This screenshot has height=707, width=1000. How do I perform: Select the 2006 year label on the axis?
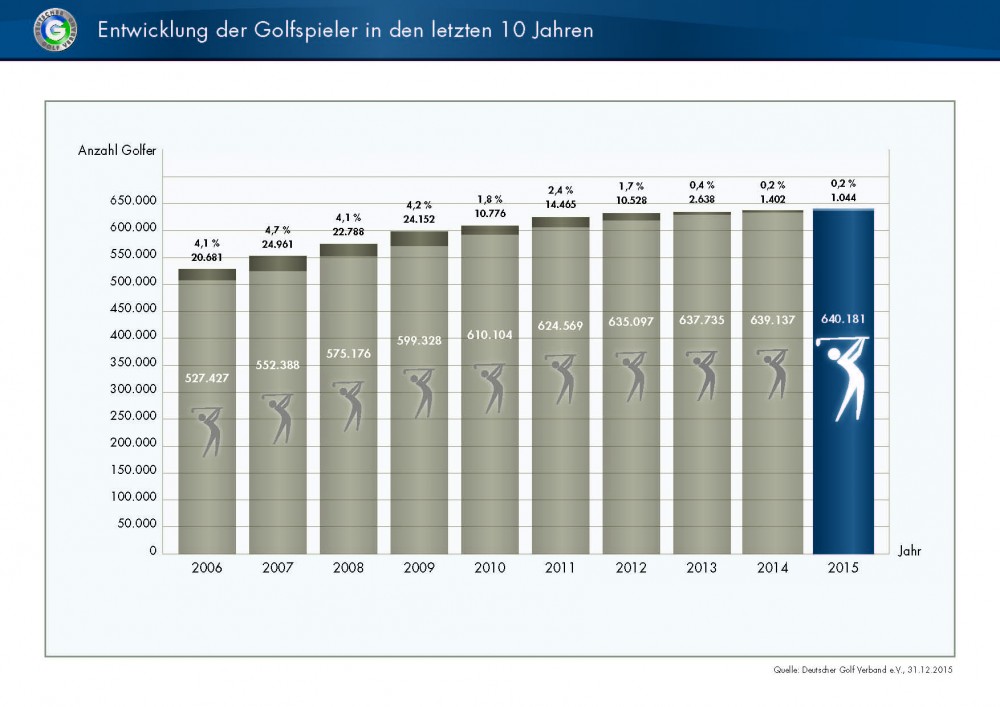tap(207, 568)
